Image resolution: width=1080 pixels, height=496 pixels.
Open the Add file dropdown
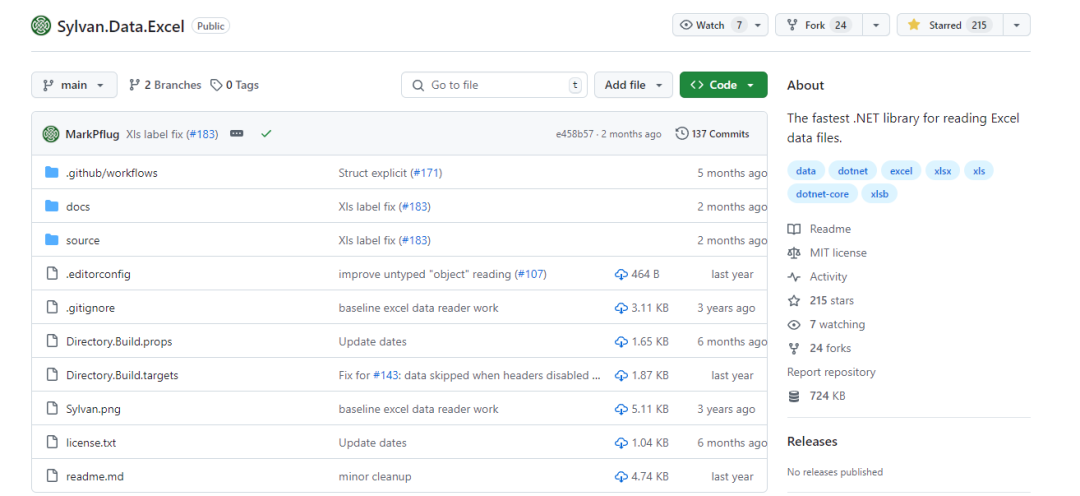coord(633,85)
